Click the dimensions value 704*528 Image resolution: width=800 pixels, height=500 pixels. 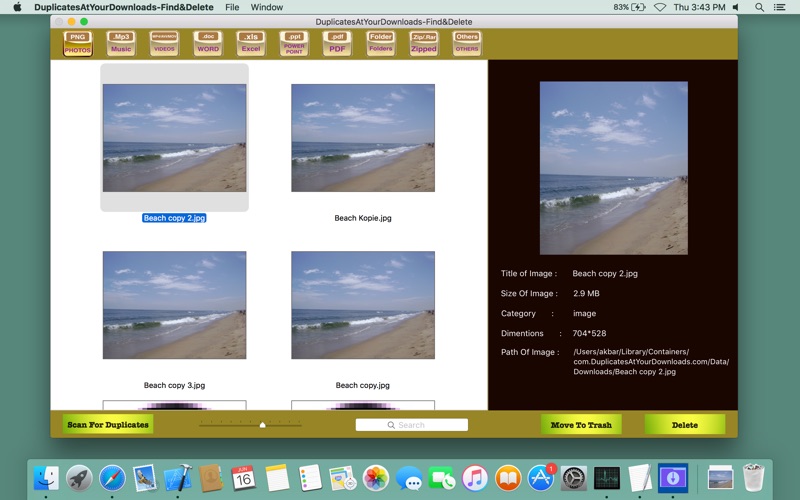[x=589, y=333]
